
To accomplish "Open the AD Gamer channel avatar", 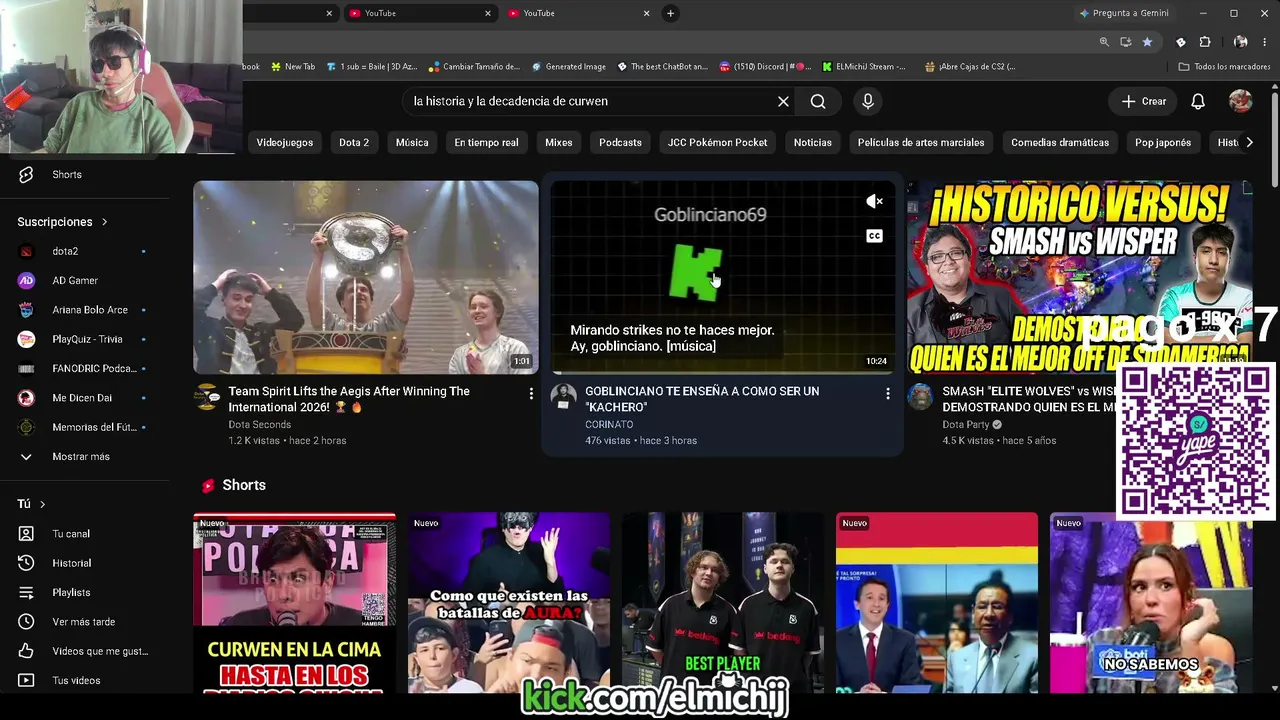I will (x=26, y=281).
